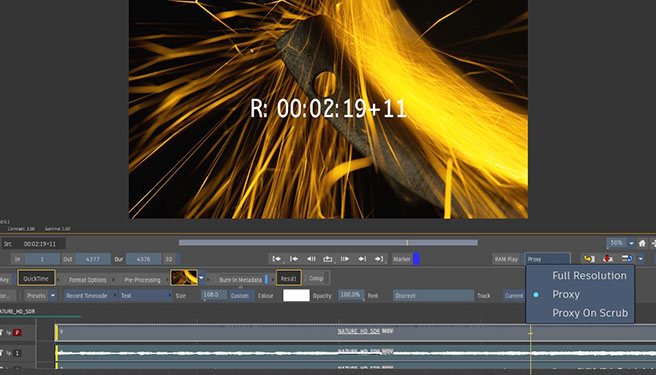The image size is (656, 375).
Task: Choose the Proxy radio option
Action: pos(566,295)
